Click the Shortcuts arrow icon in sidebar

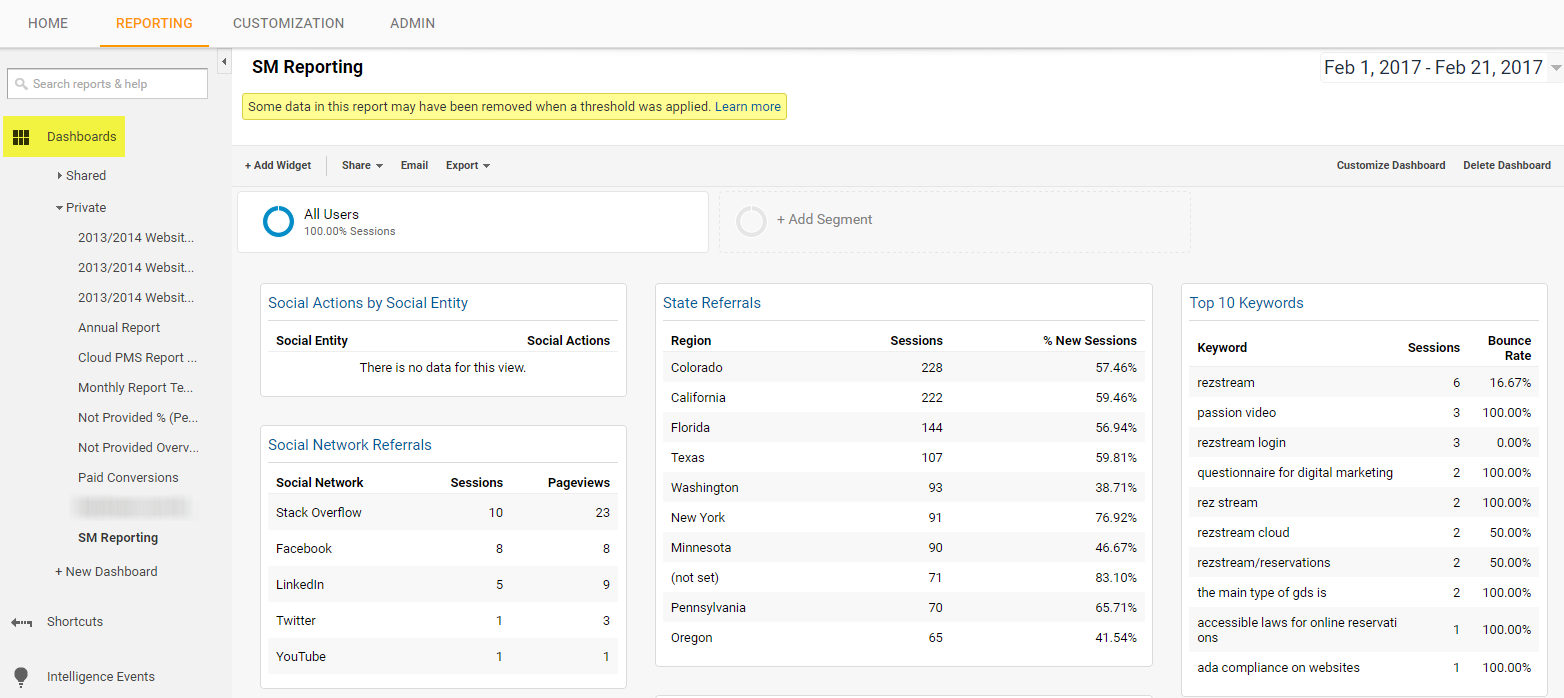pos(21,622)
